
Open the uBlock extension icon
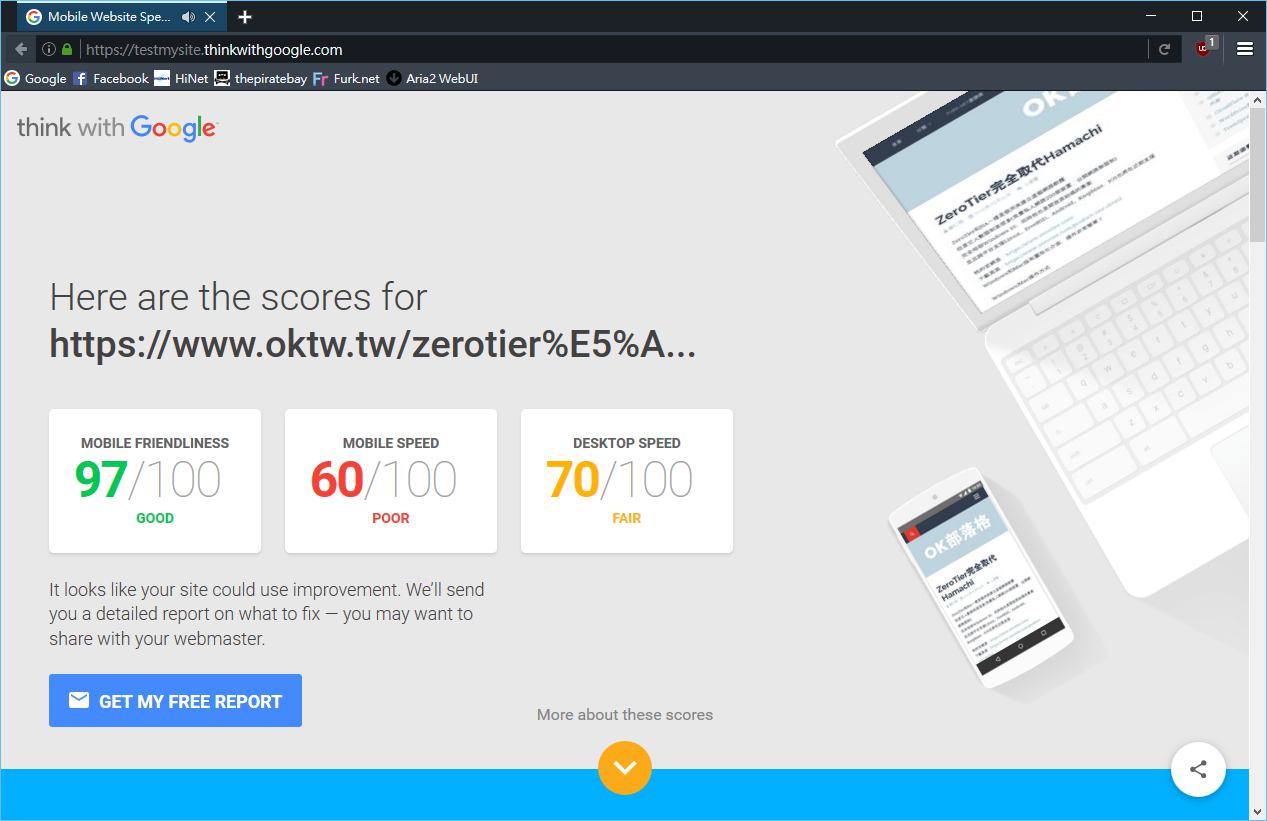point(1204,48)
